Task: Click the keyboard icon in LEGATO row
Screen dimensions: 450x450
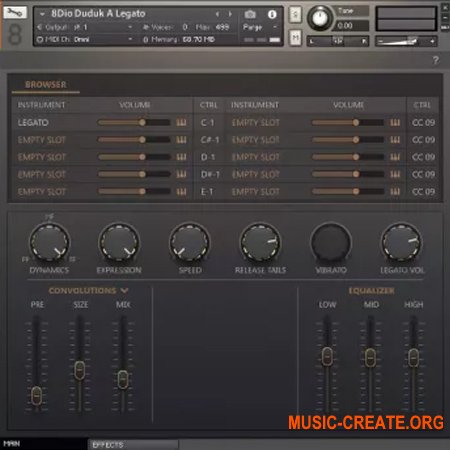Action: (181, 123)
